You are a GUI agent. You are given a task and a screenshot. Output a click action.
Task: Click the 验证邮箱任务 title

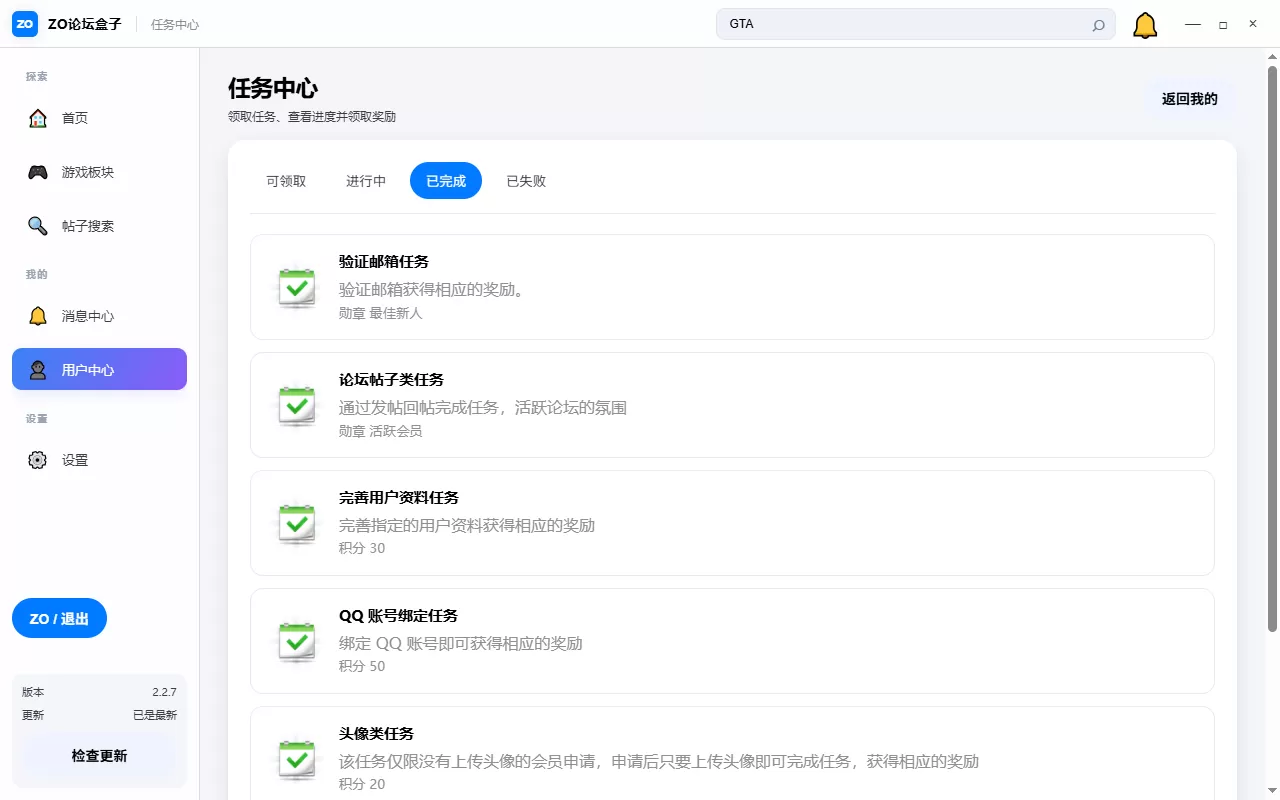384,262
